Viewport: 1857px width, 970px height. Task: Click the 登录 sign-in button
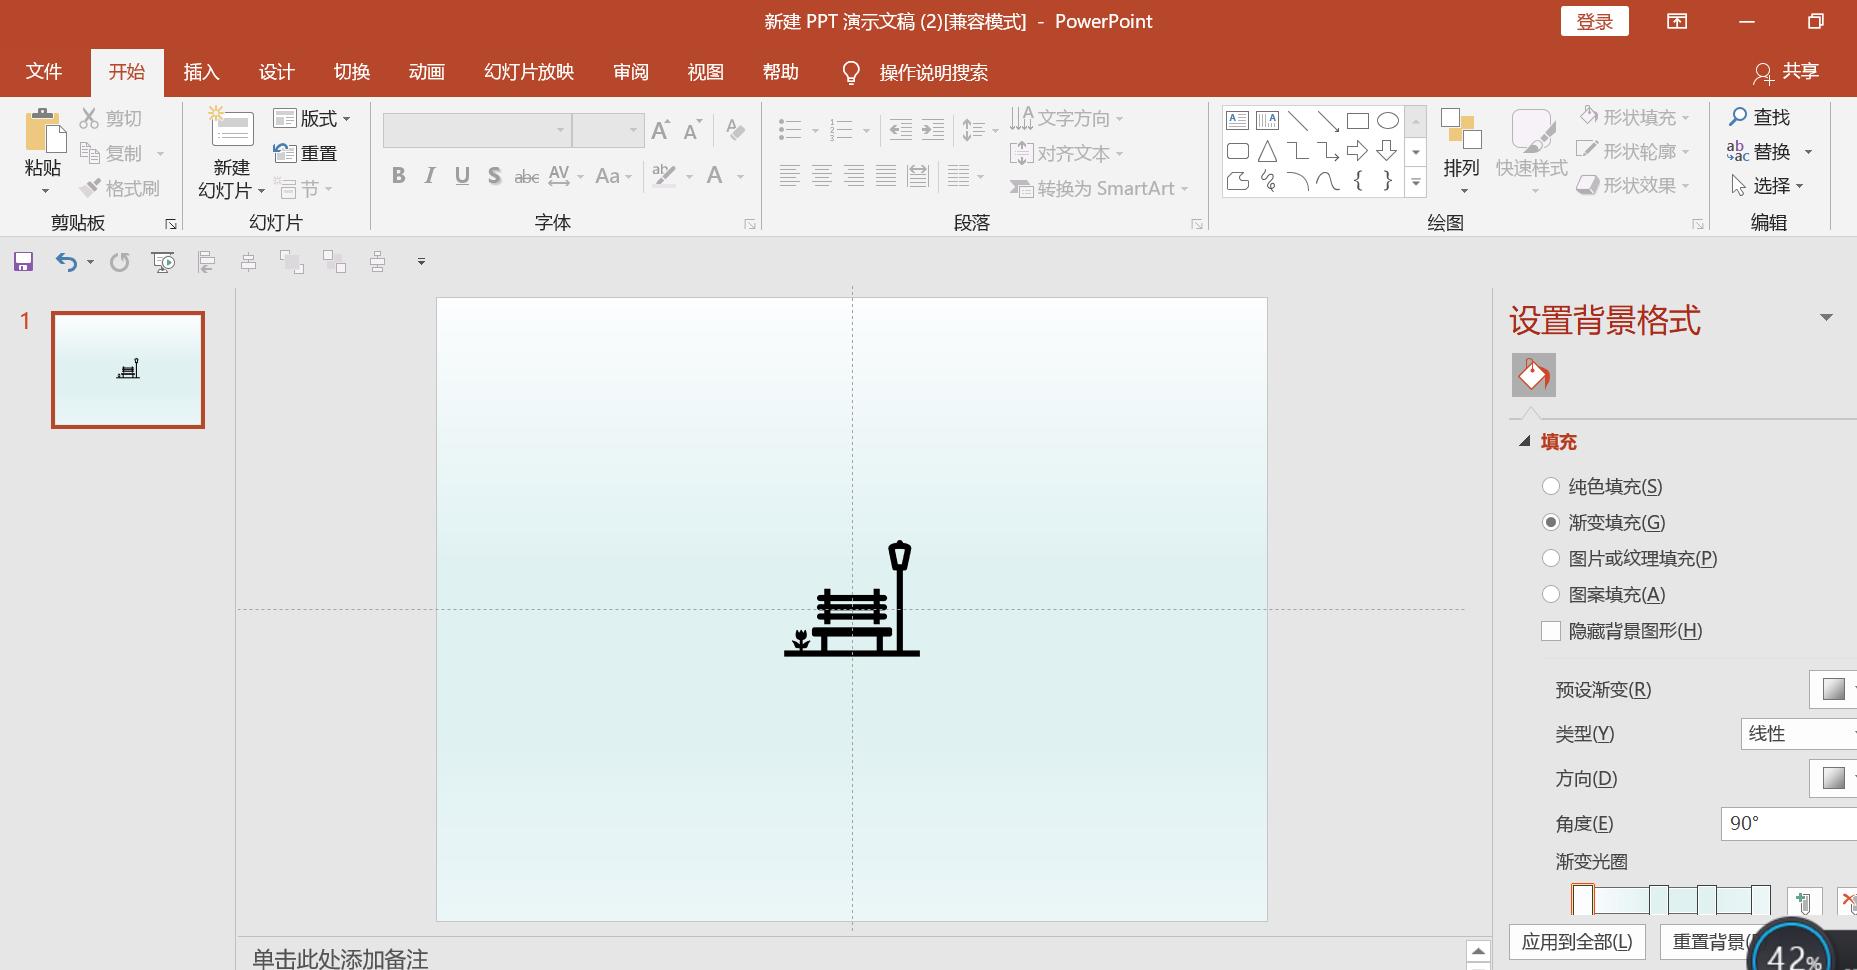[1594, 20]
